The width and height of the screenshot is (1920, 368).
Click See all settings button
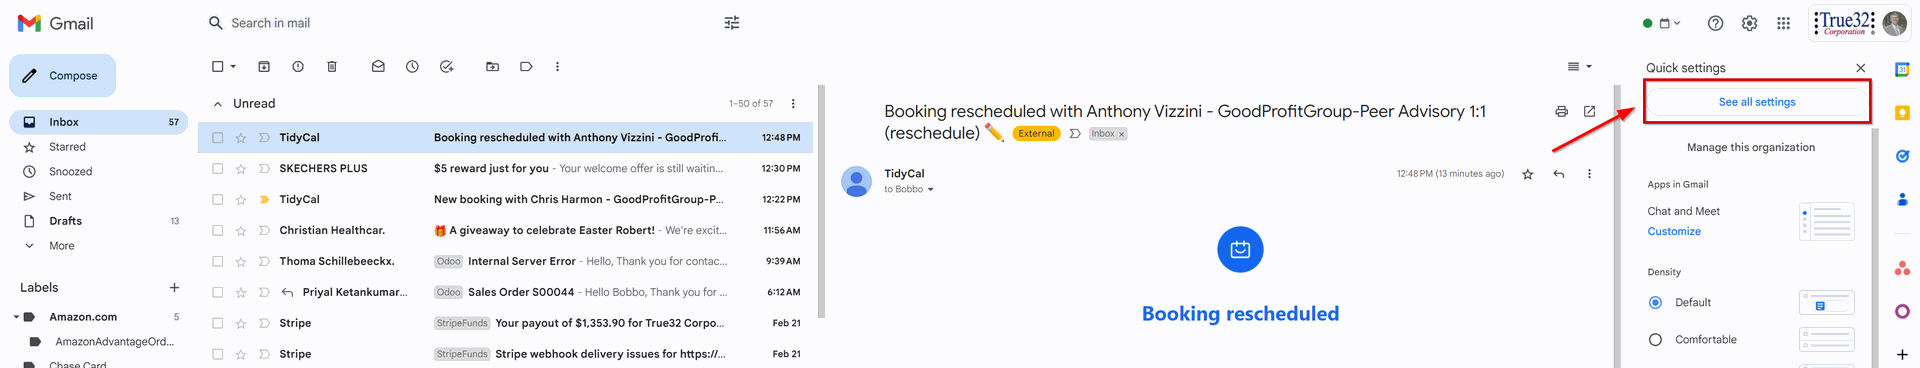[1757, 102]
